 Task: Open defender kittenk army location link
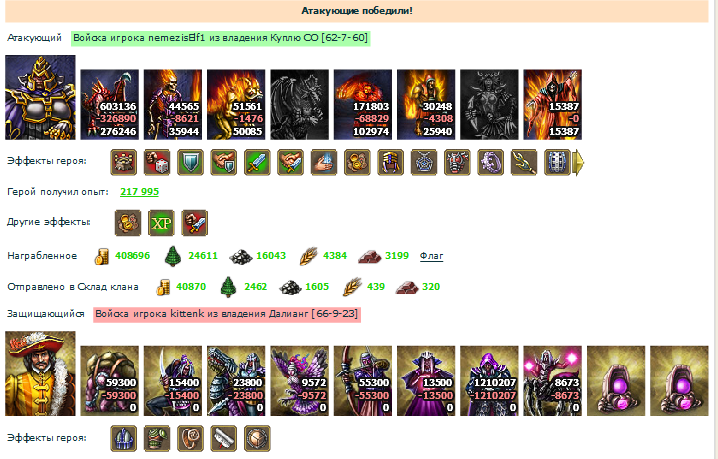[227, 314]
